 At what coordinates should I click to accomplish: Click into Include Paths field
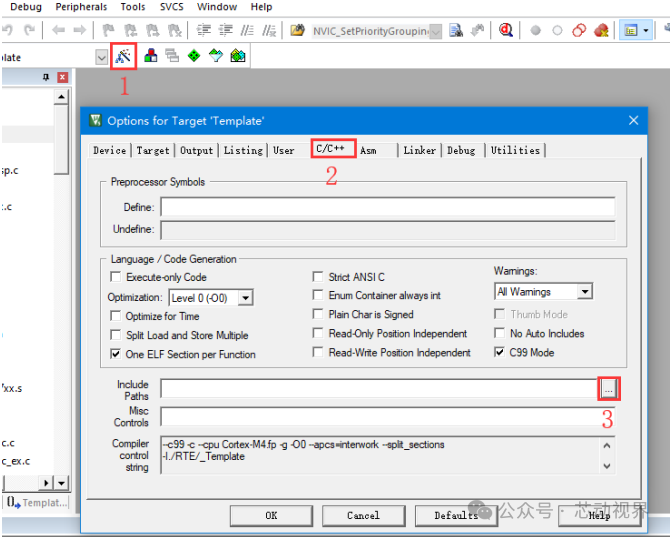(380, 389)
